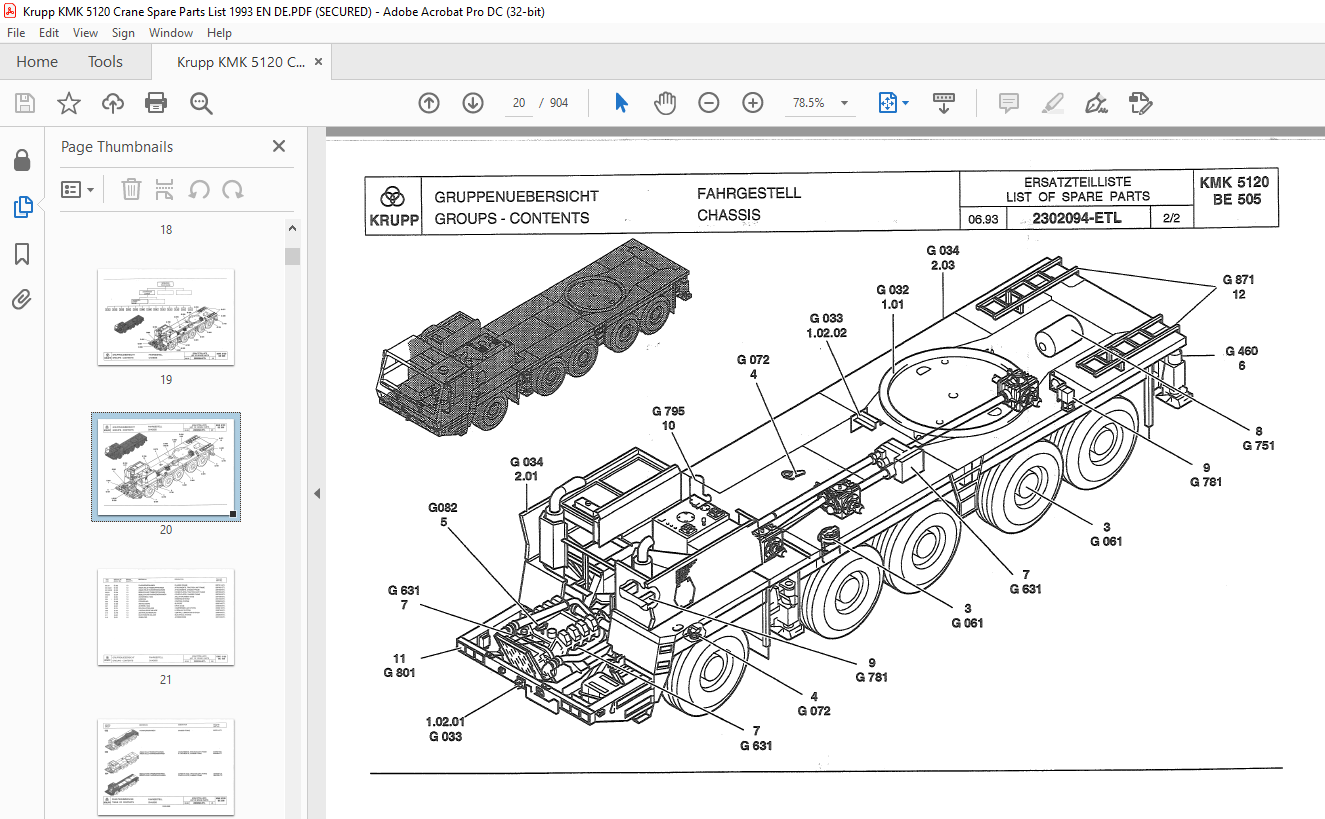Click the G082 part label

(443, 508)
